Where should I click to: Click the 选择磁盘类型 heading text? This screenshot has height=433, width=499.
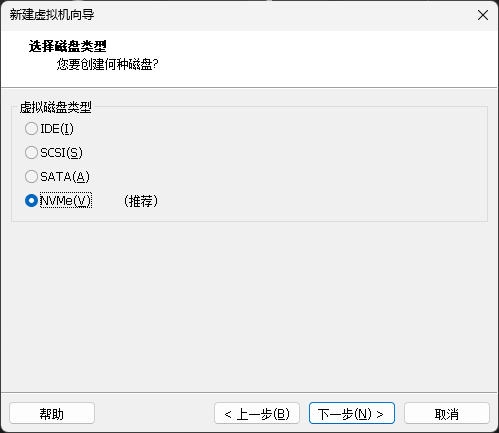coord(68,46)
